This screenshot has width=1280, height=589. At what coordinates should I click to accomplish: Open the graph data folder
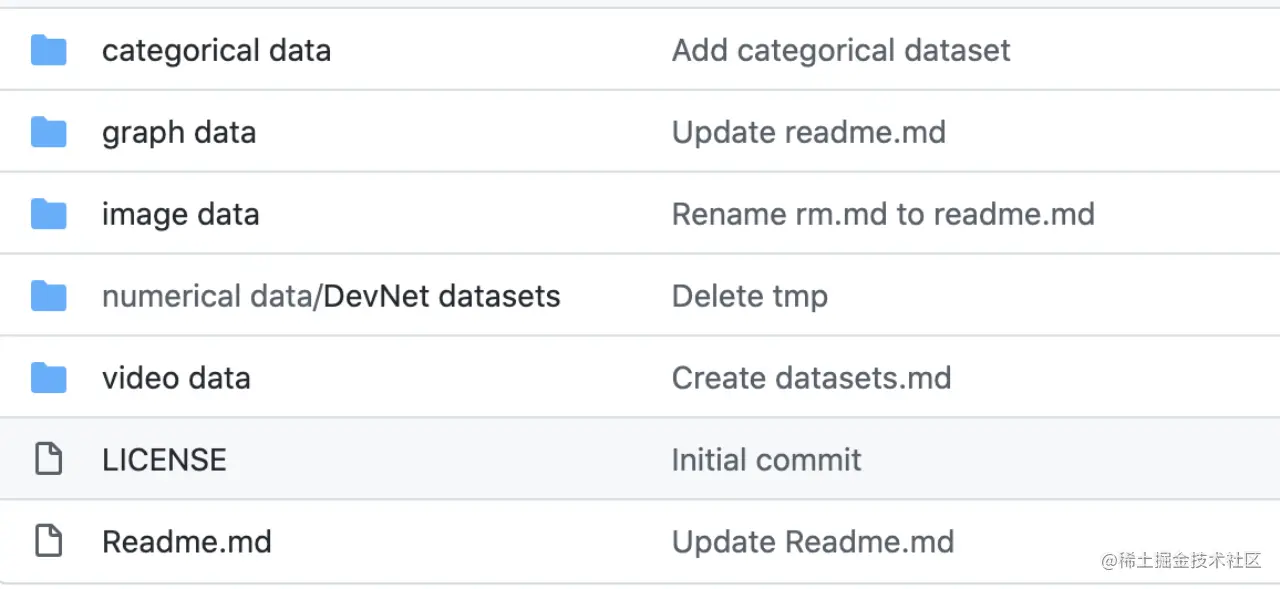179,132
